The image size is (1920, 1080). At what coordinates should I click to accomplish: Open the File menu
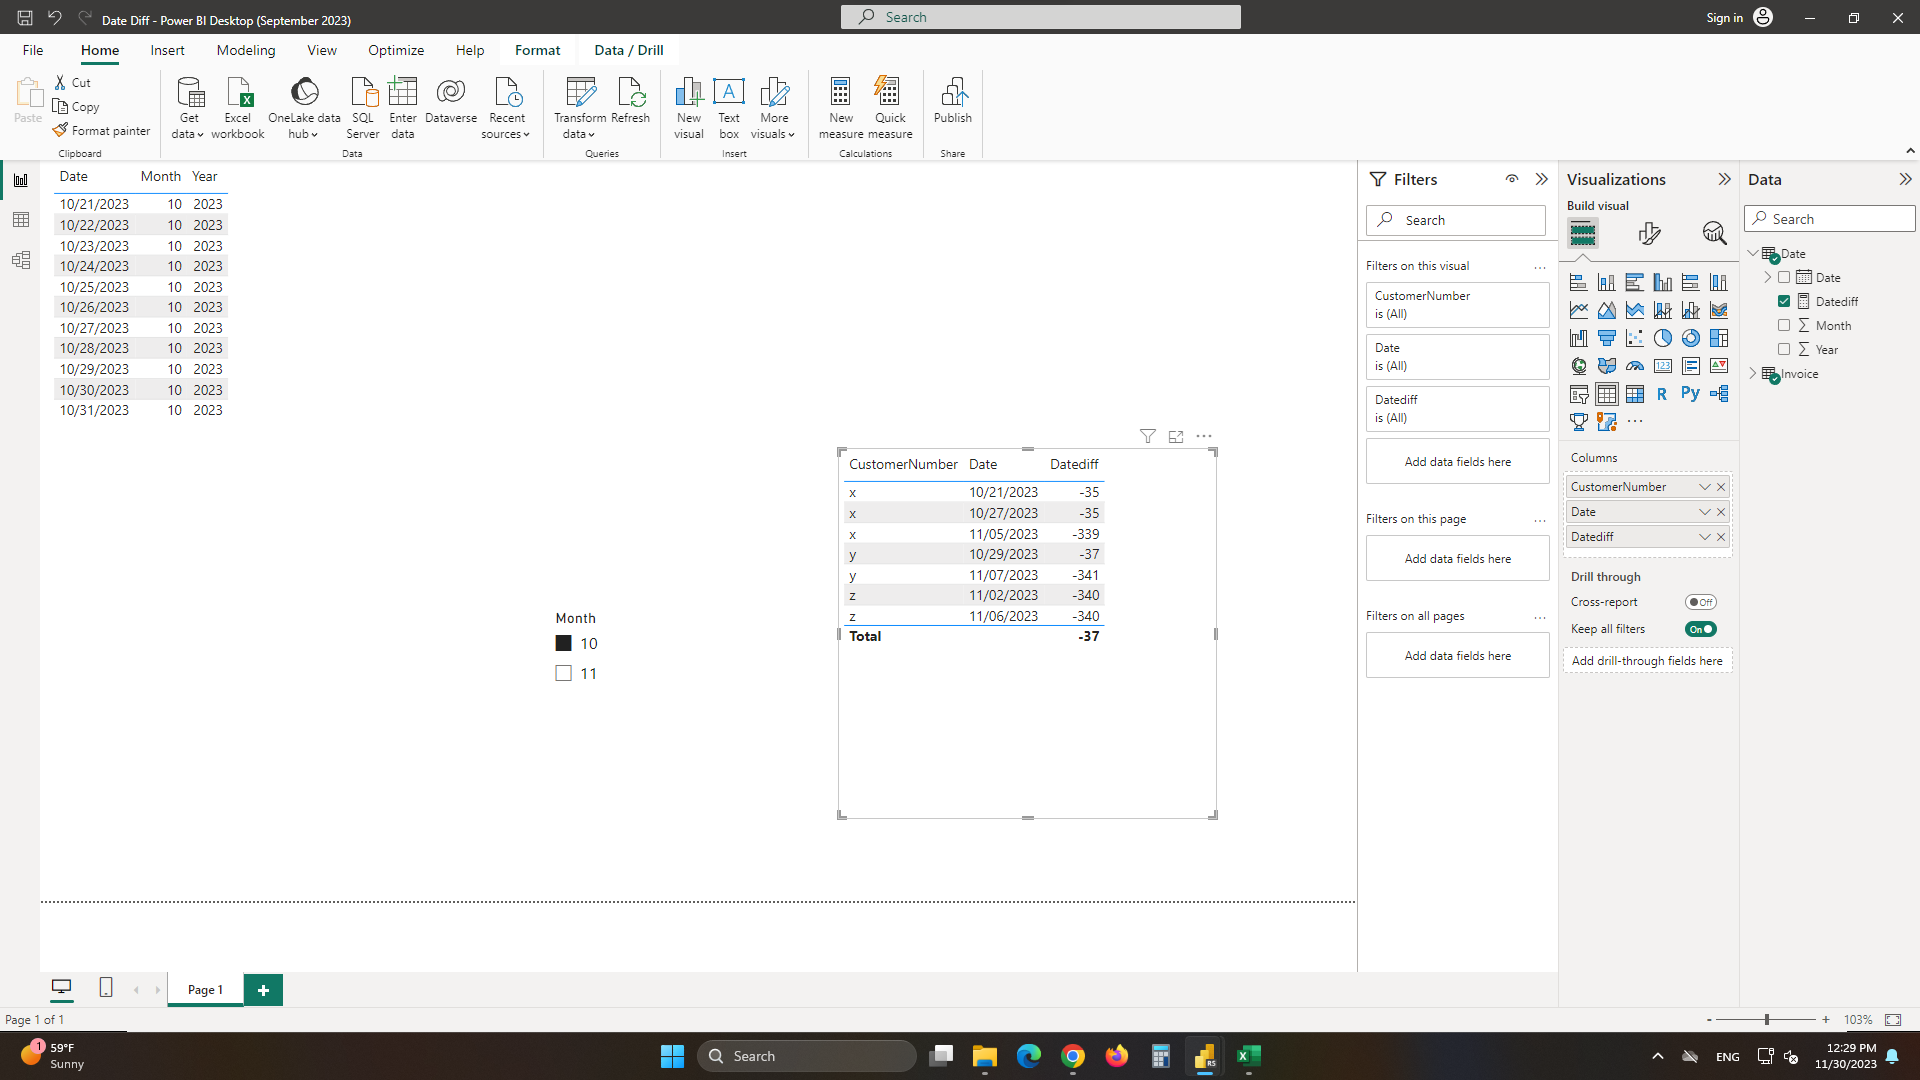(x=33, y=50)
